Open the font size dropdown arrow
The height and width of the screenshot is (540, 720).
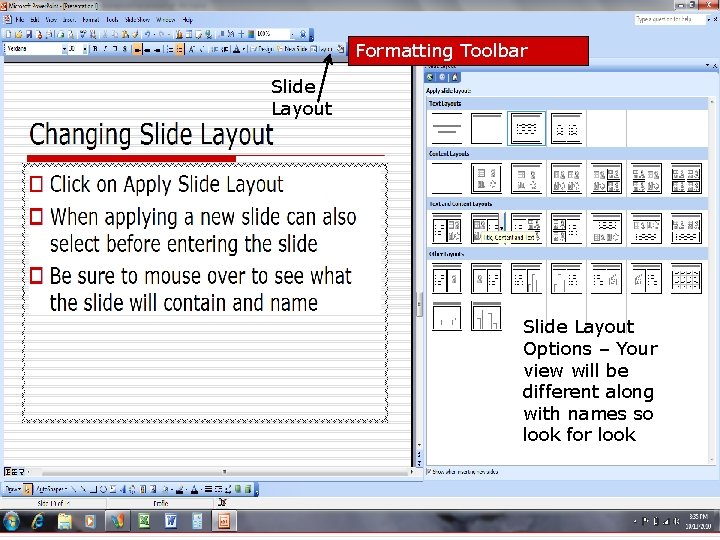(x=85, y=49)
